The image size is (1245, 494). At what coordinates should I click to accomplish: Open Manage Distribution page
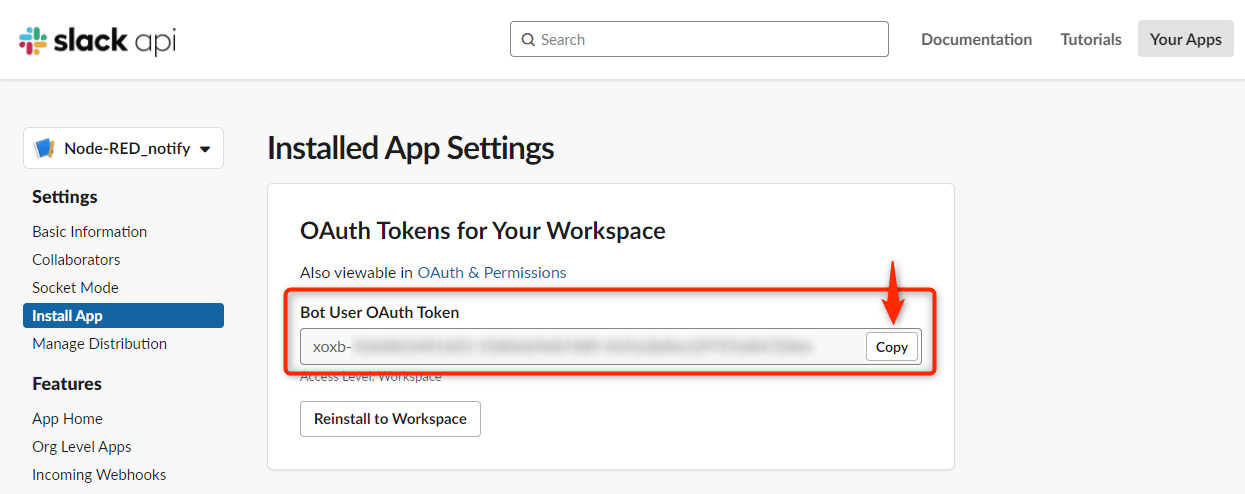pyautogui.click(x=99, y=343)
